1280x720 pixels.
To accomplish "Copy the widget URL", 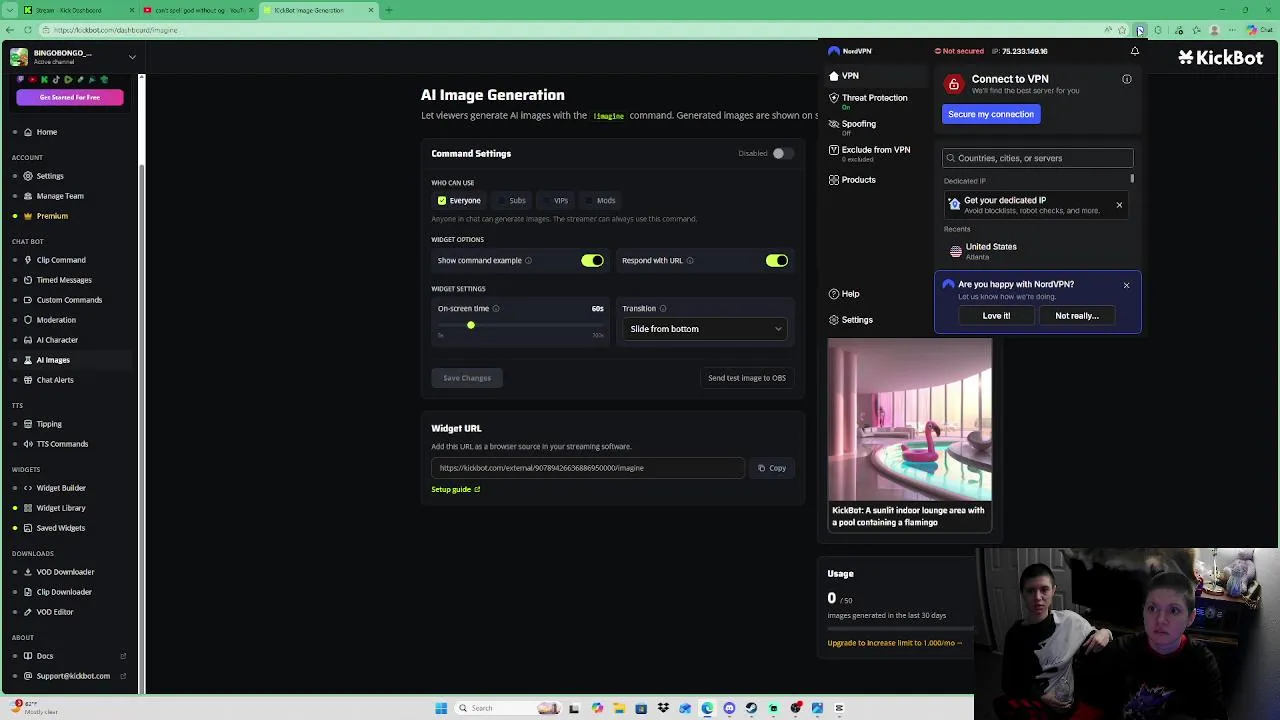I will [x=772, y=468].
